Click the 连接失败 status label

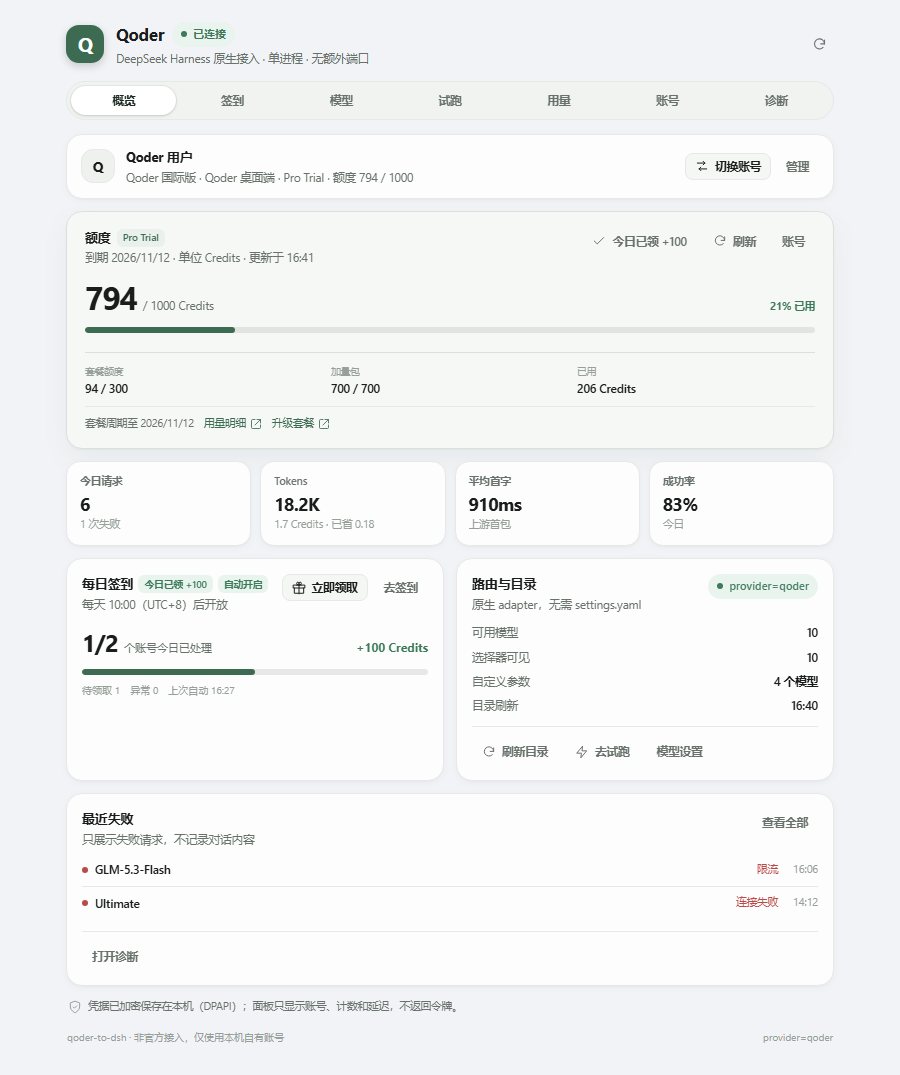coord(757,902)
